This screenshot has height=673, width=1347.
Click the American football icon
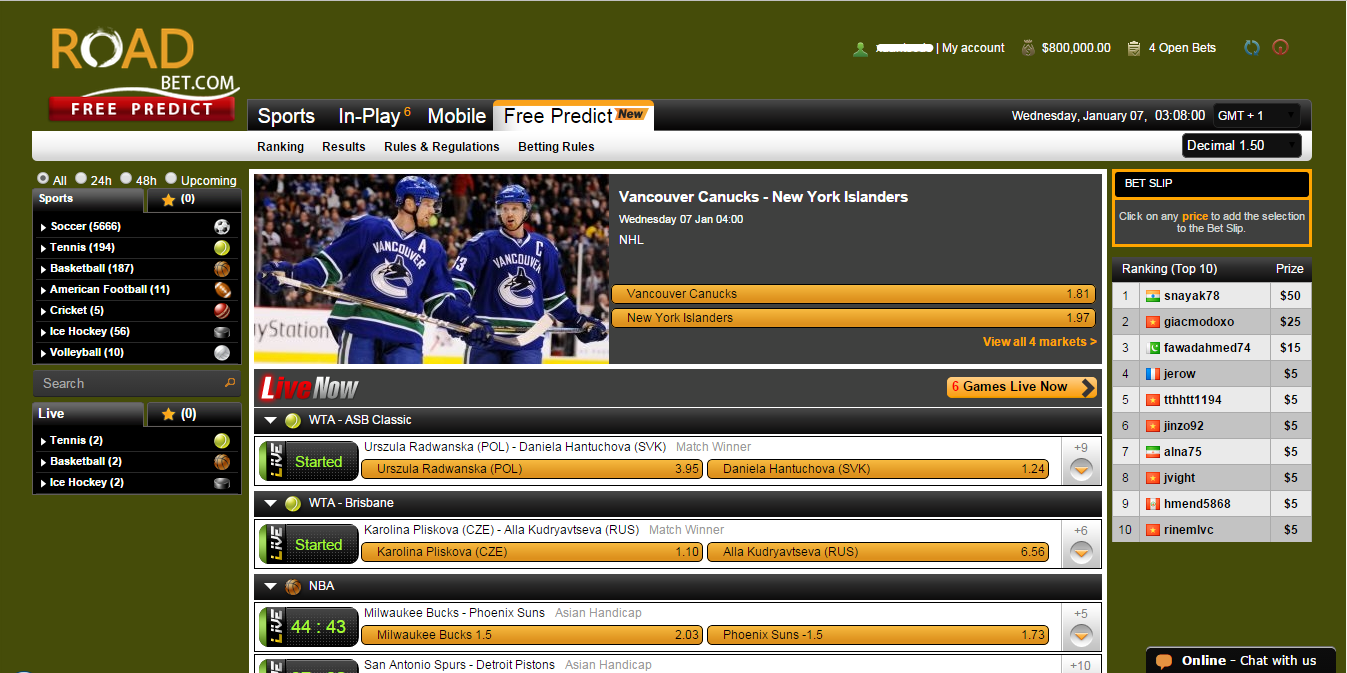coord(222,290)
